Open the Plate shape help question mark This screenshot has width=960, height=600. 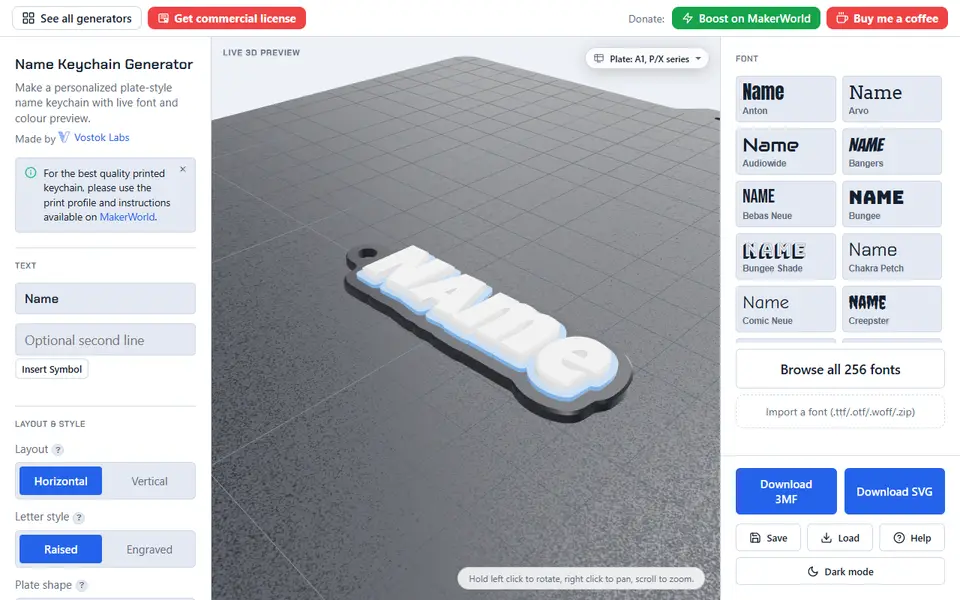(81, 586)
